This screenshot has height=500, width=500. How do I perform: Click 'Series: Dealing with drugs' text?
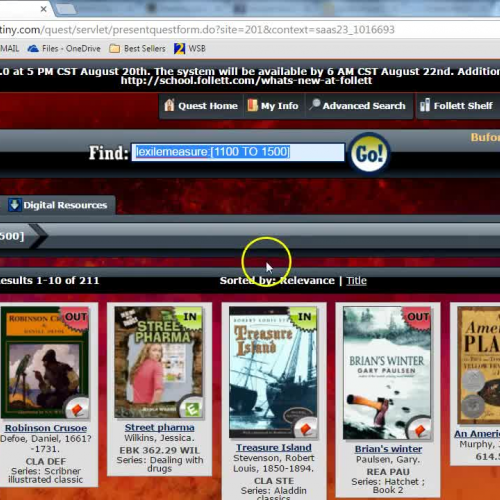[160, 464]
